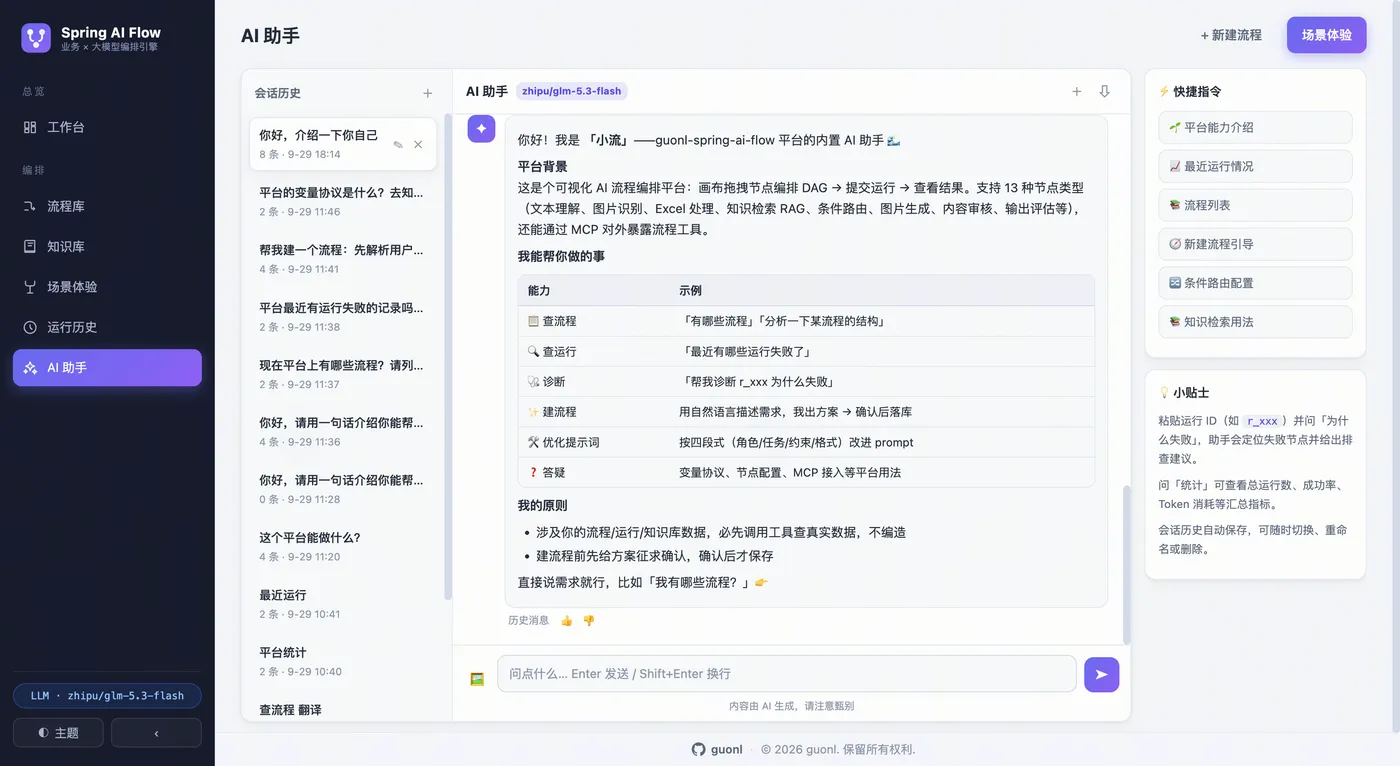Click the 会话历史 list scrollbar

pos(448,357)
